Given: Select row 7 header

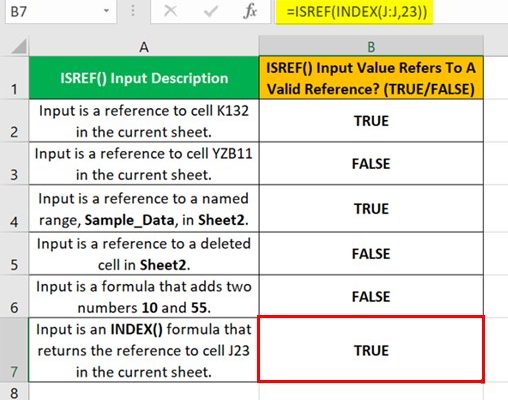Looking at the screenshot, I should pos(14,350).
